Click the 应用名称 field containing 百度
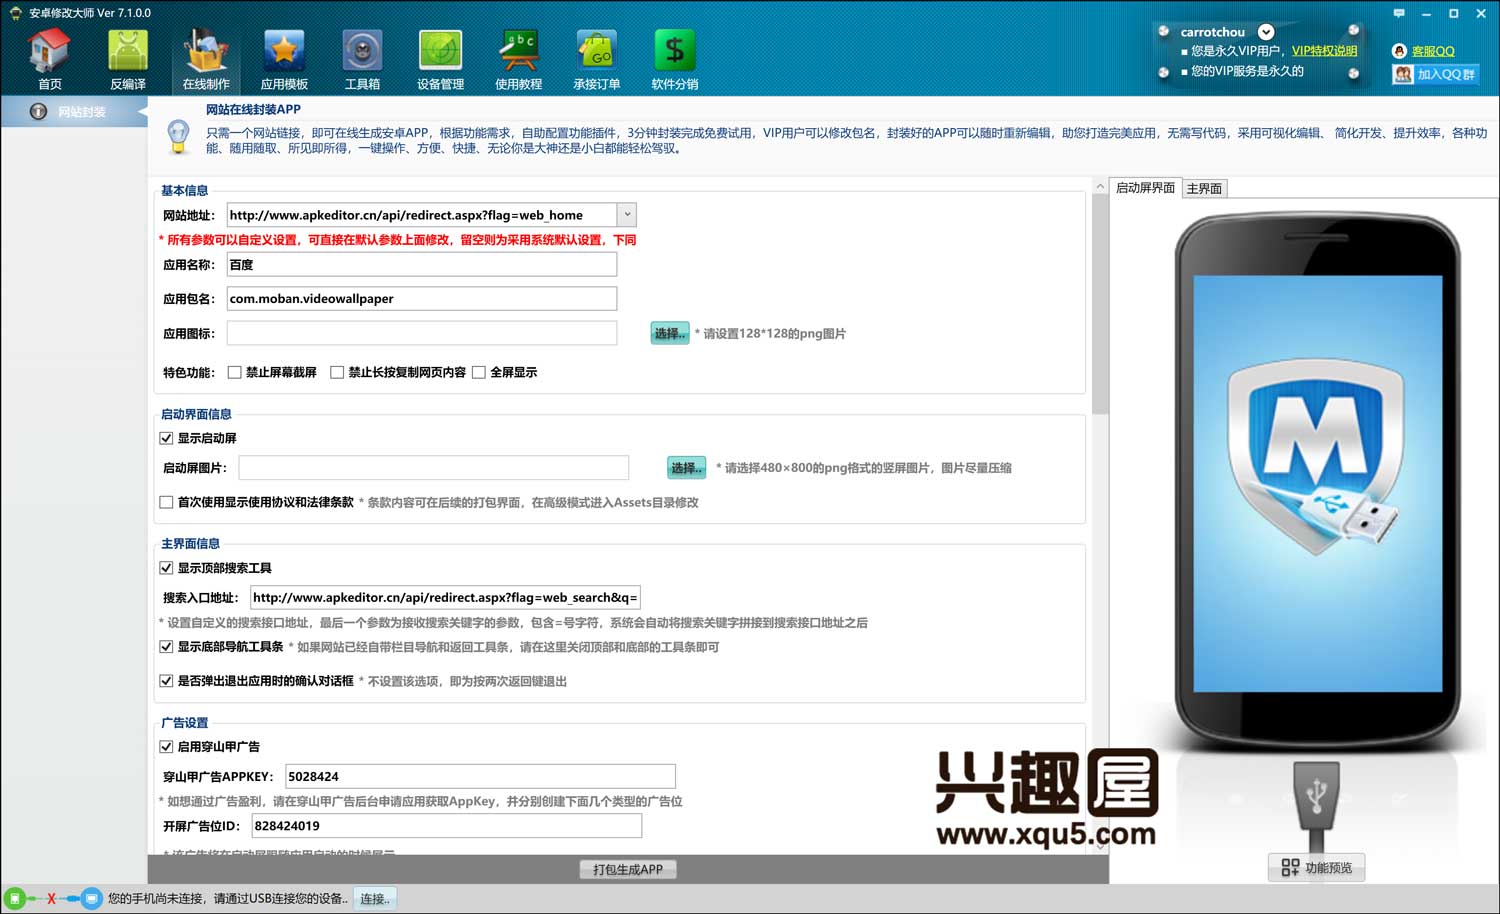Screen dimensions: 1500x914 422,265
